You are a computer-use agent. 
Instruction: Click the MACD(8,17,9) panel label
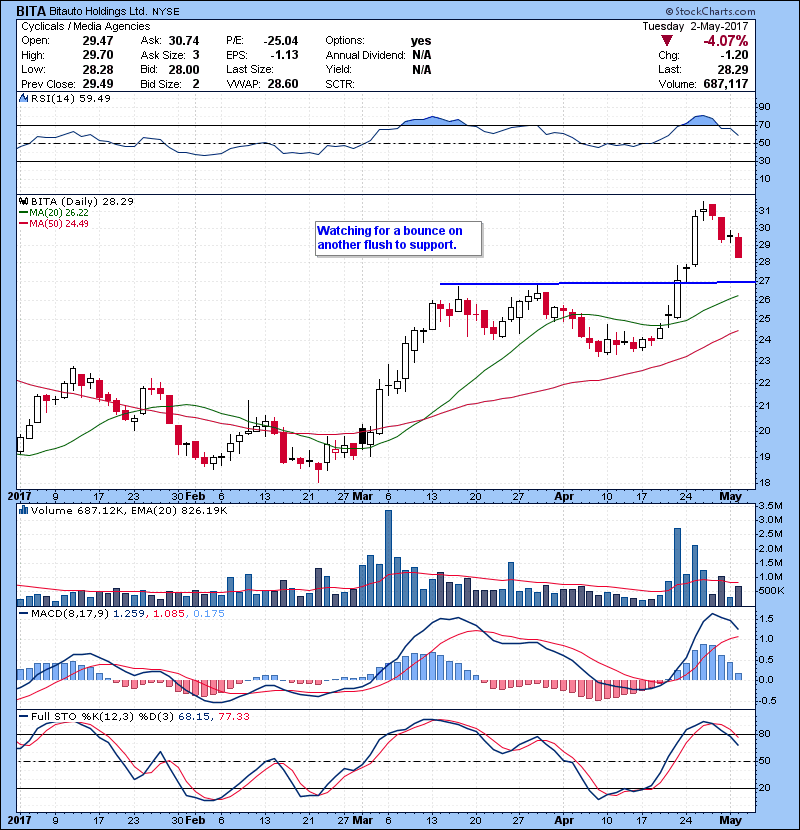click(x=70, y=614)
